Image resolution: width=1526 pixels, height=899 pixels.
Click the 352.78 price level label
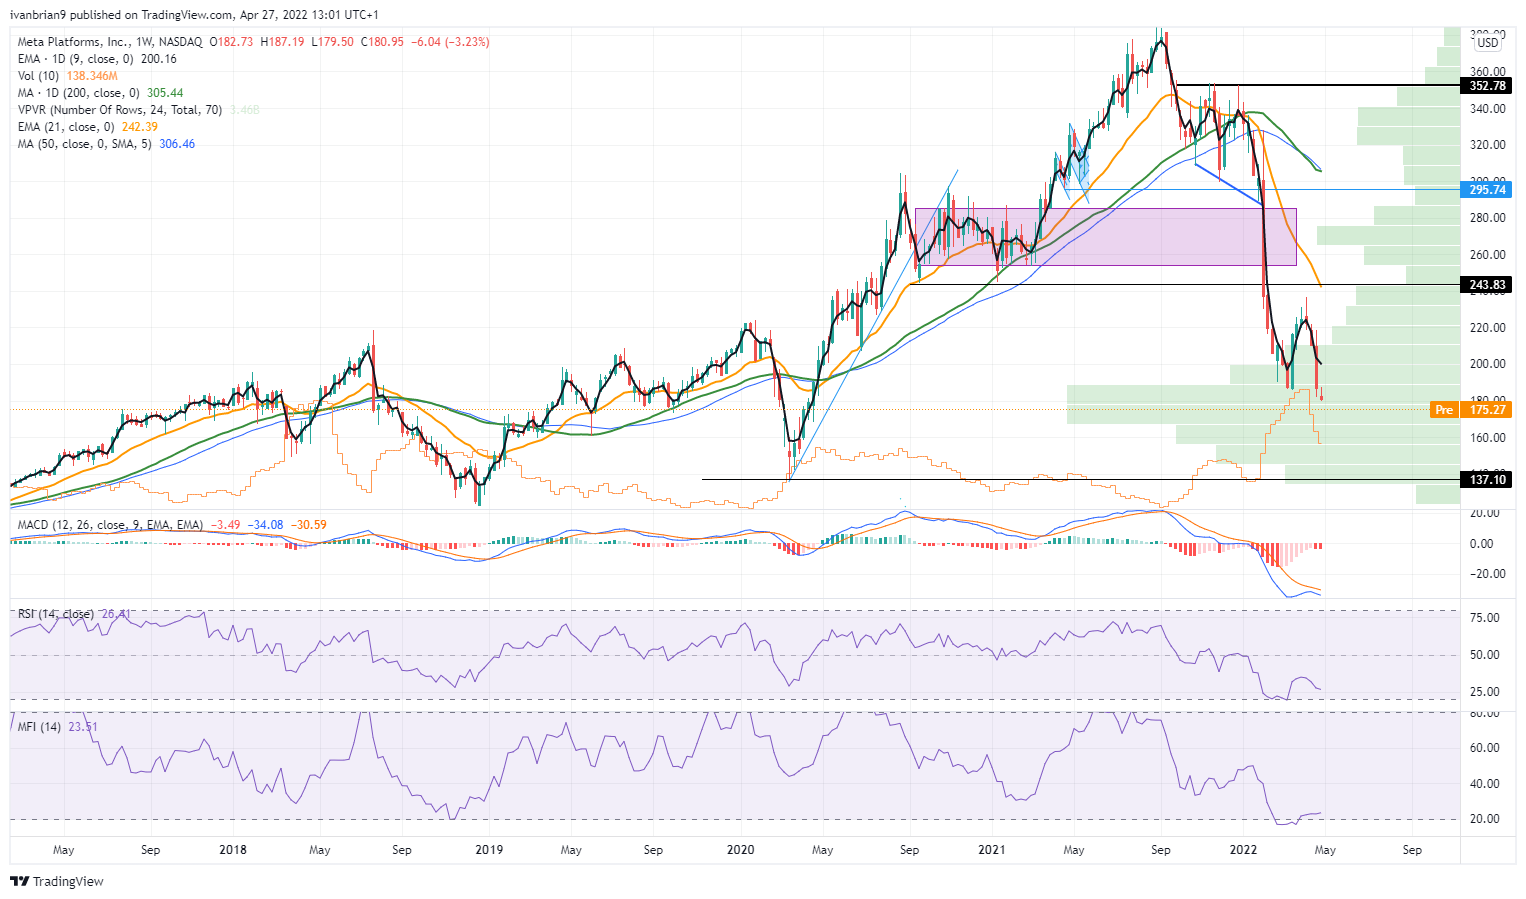(1487, 86)
